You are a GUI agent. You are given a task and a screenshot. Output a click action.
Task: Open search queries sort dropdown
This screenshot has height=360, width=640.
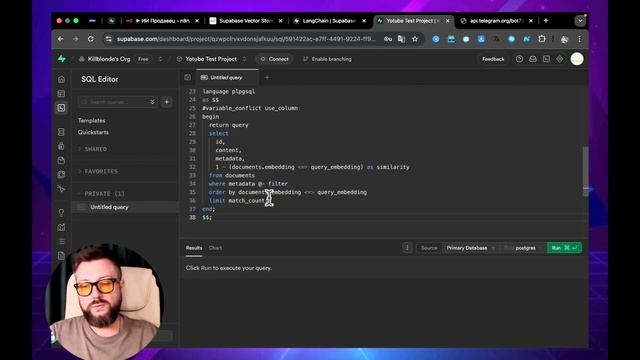pos(152,102)
